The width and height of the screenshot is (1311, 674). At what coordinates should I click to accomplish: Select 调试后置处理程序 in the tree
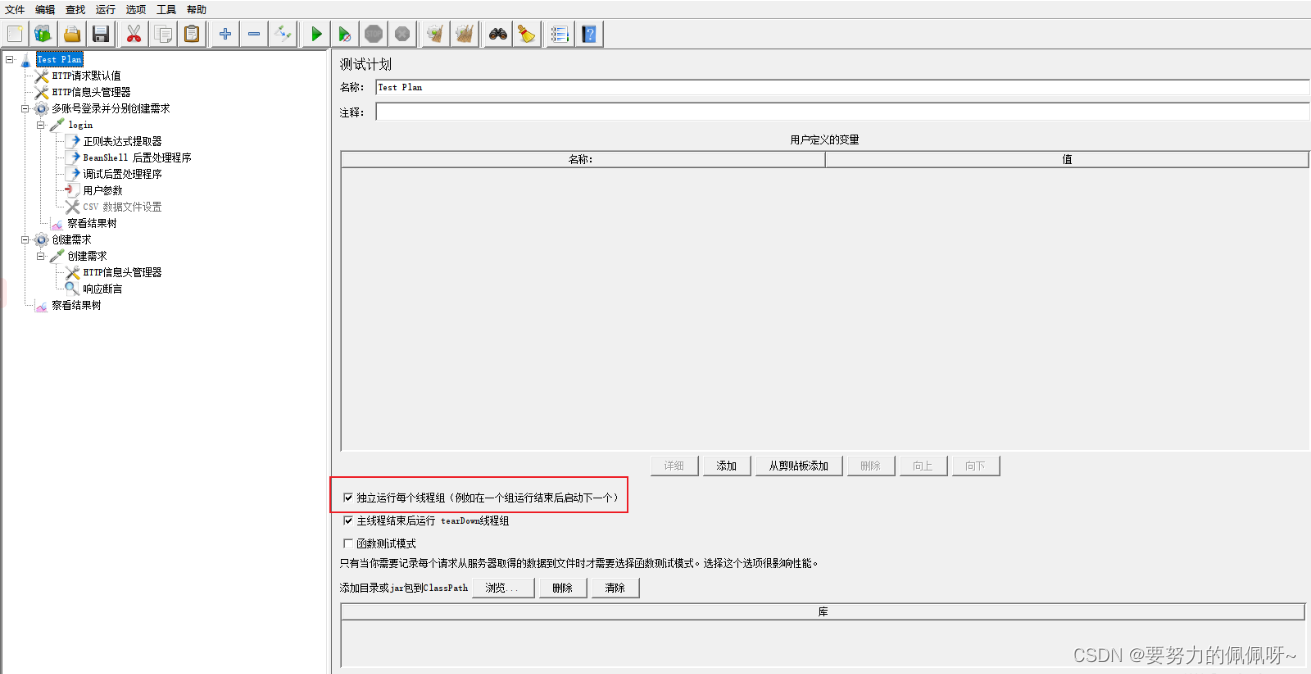[x=122, y=174]
